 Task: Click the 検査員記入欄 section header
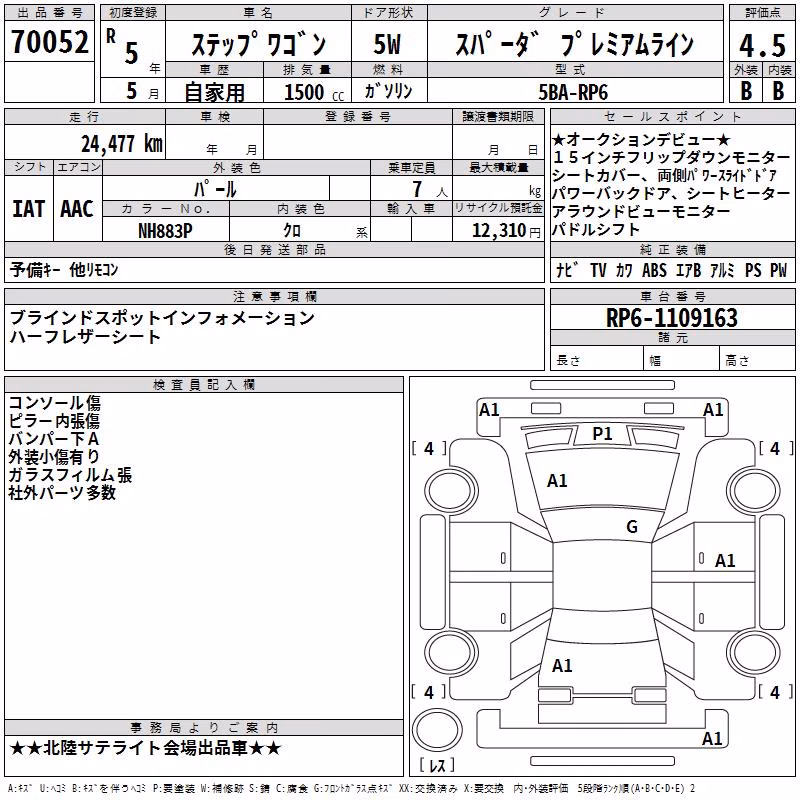click(204, 385)
